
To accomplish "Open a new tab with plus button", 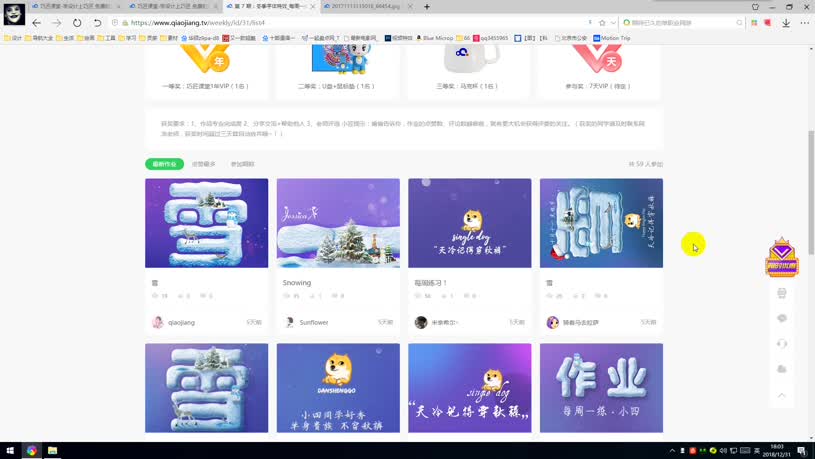I will pyautogui.click(x=427, y=7).
